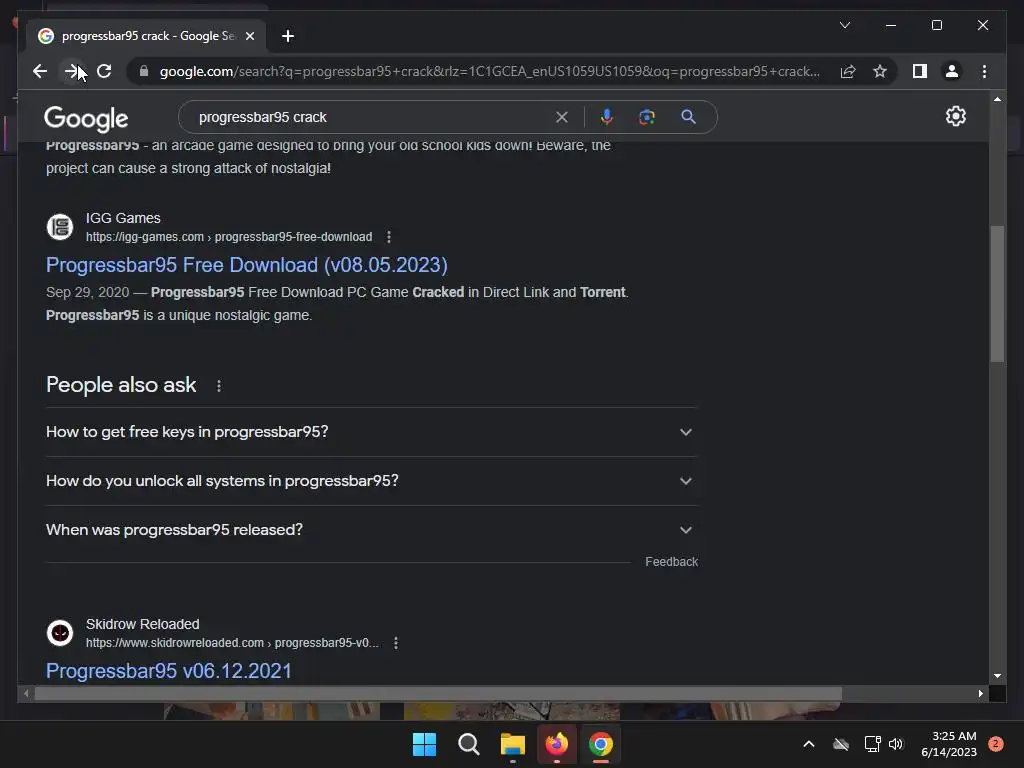
Task: Reload the current page
Action: pyautogui.click(x=104, y=71)
